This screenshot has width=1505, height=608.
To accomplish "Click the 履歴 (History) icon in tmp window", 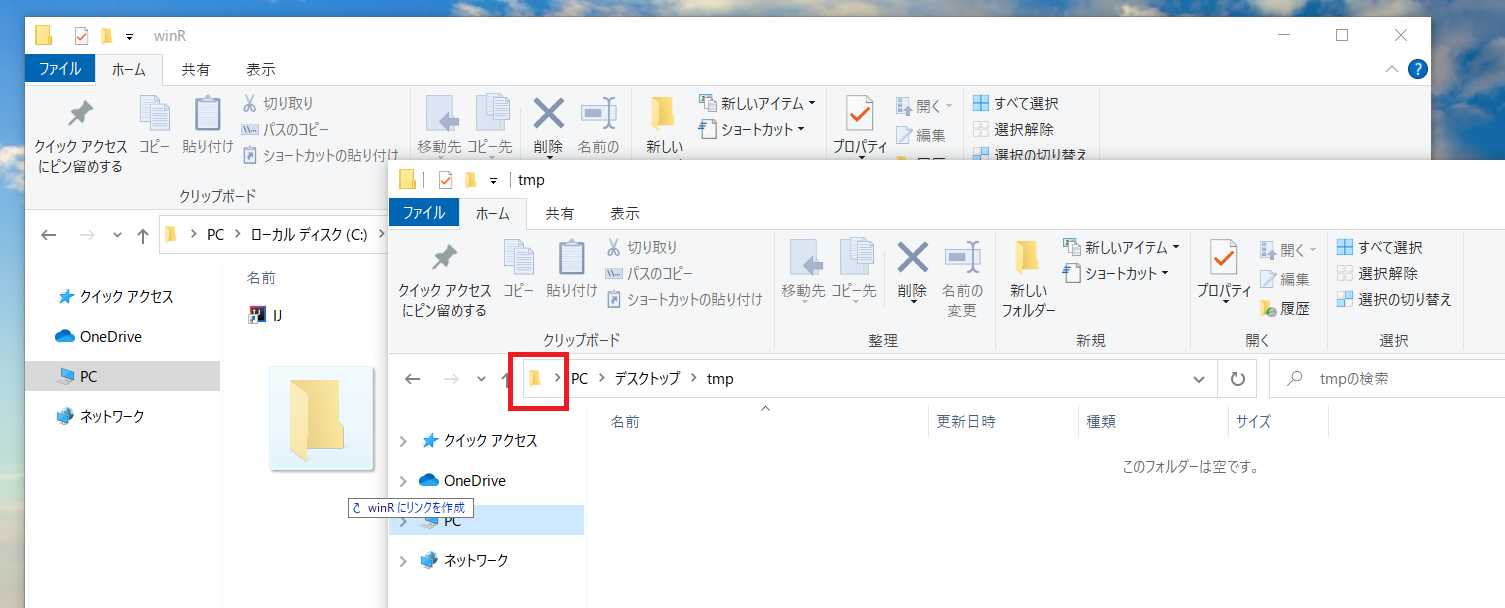I will click(x=1286, y=308).
